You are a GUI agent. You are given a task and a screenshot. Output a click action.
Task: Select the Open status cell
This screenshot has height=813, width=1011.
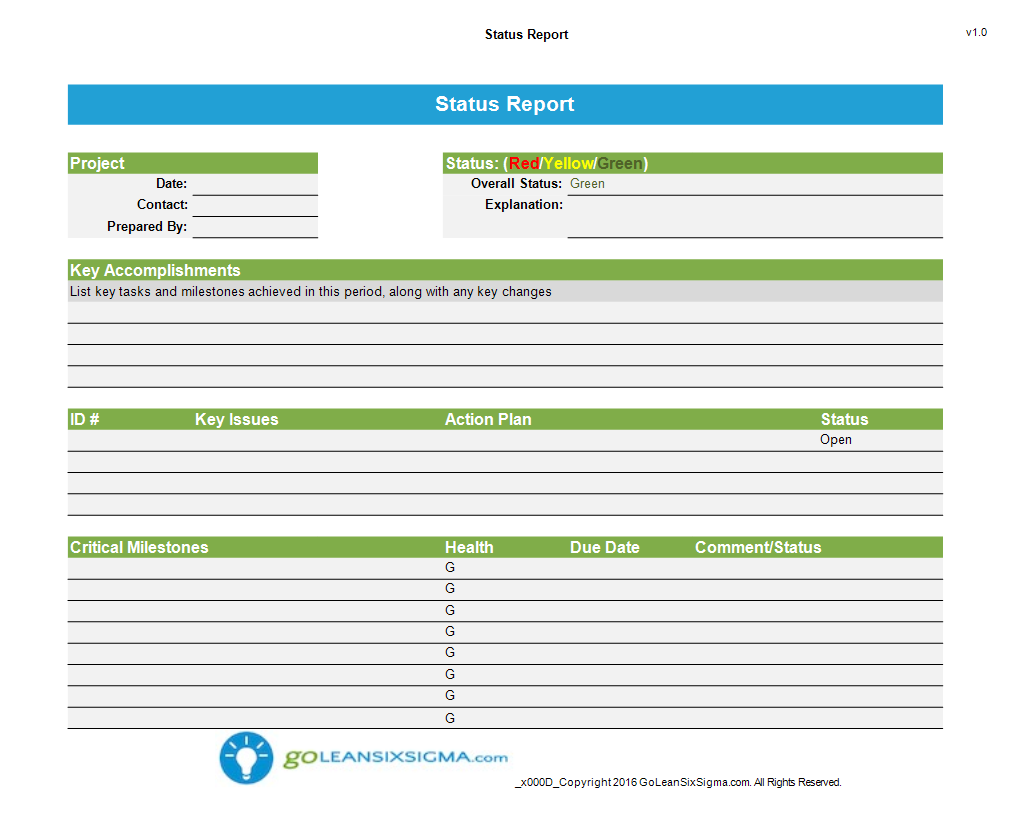click(880, 440)
